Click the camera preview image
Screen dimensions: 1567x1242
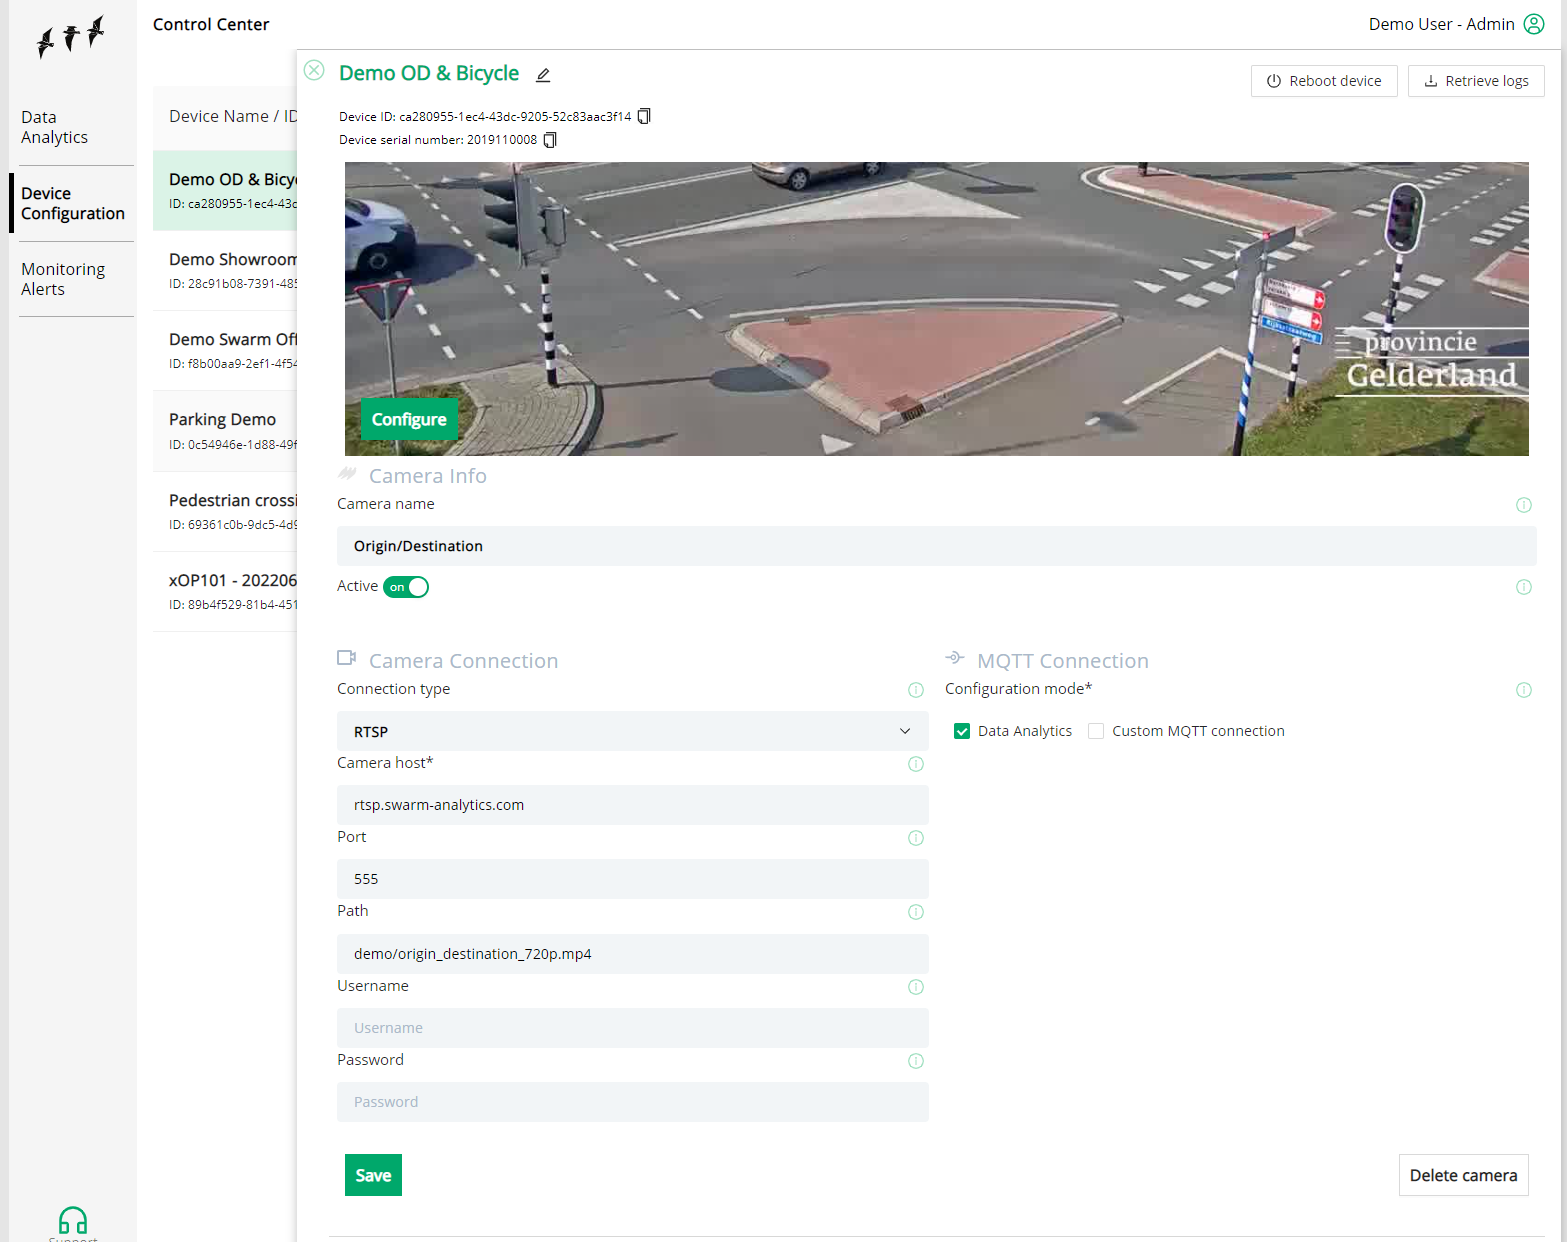pyautogui.click(x=937, y=309)
